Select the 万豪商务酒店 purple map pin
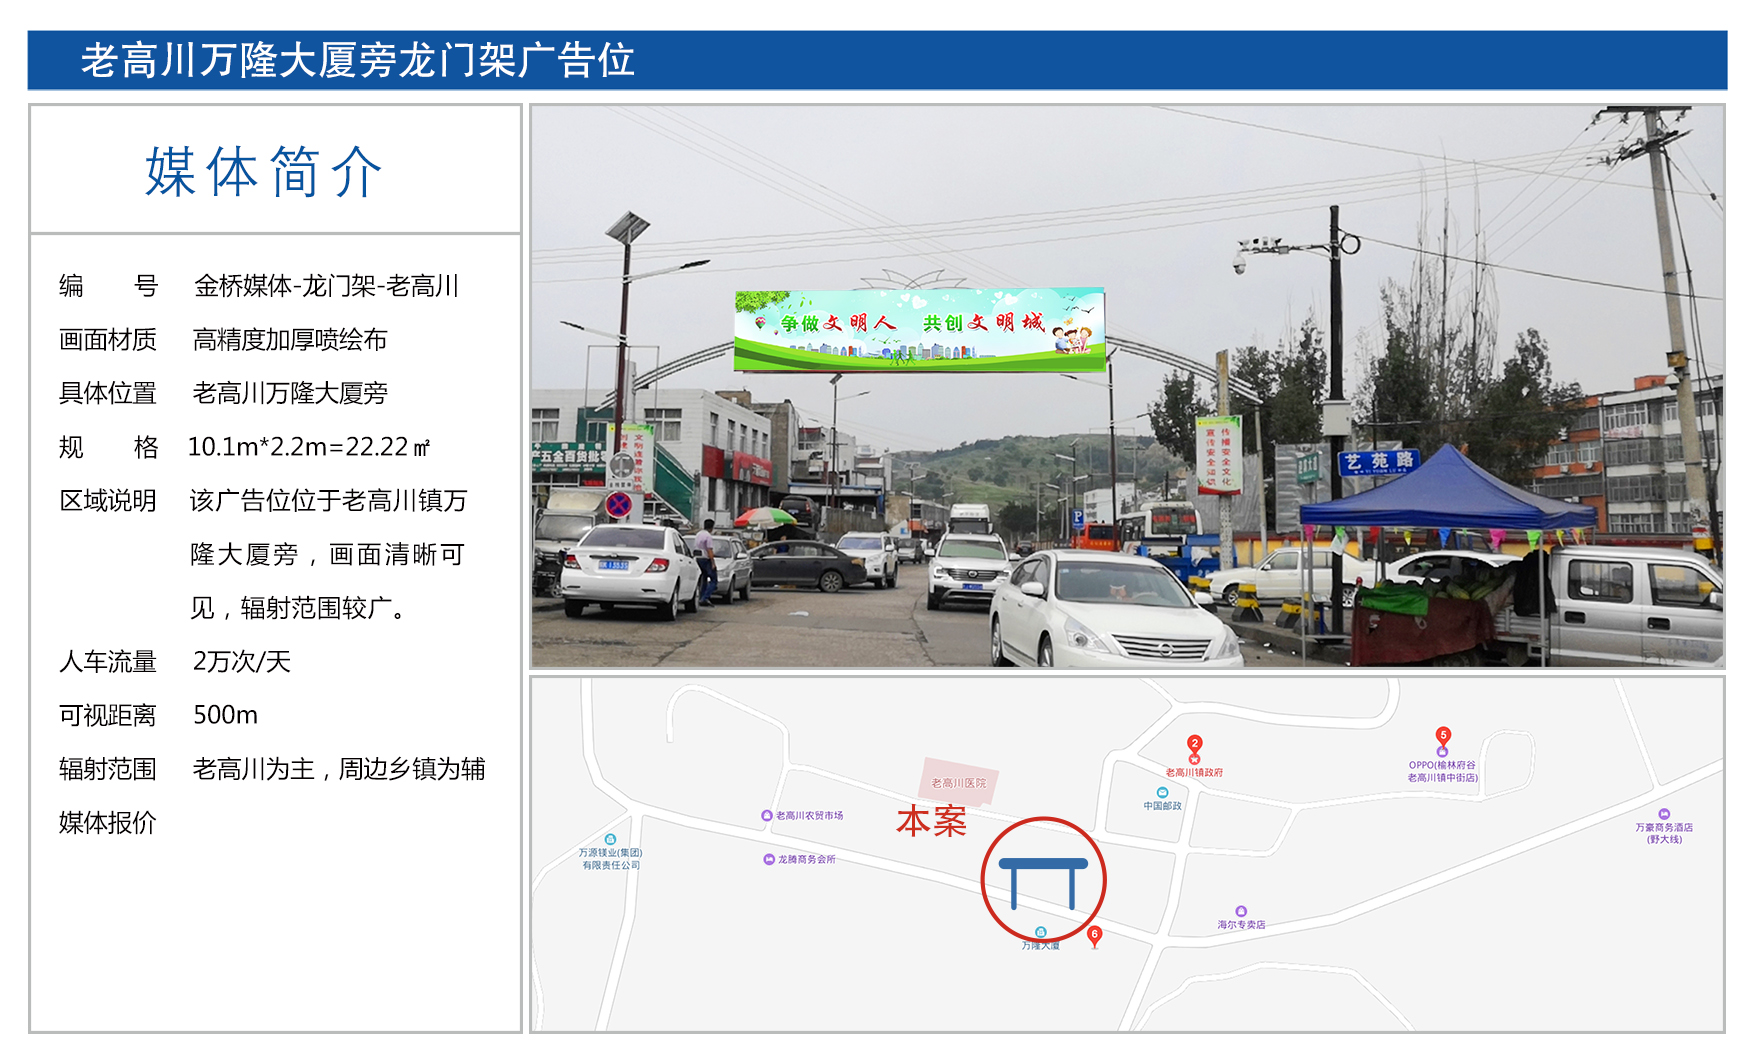The height and width of the screenshot is (1064, 1754). (1664, 814)
